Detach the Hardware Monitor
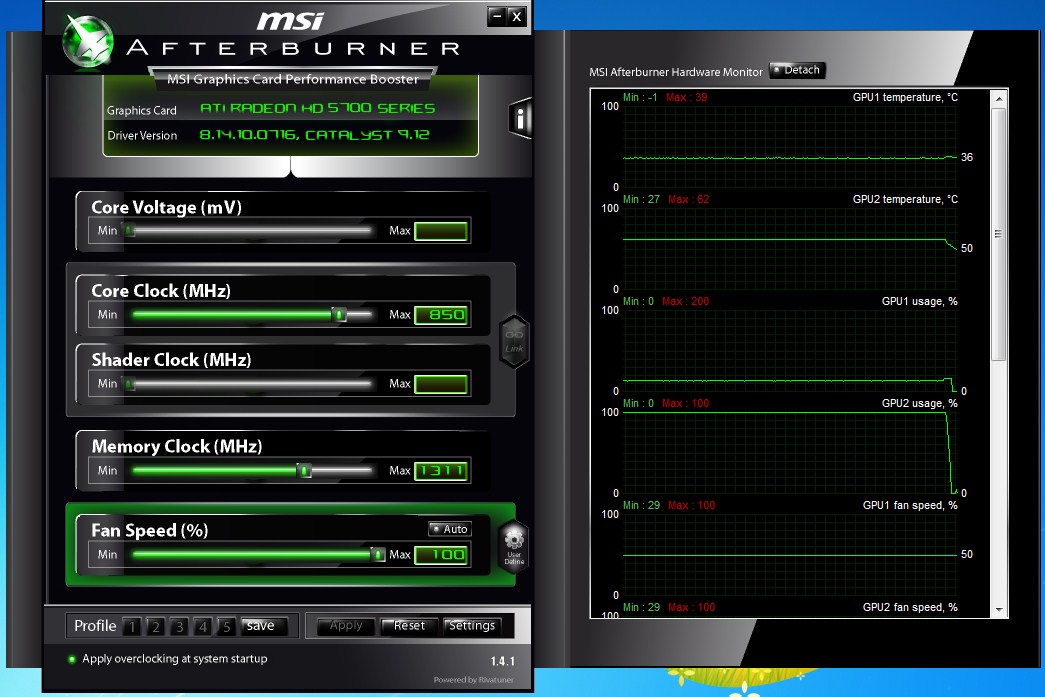Image resolution: width=1045 pixels, height=697 pixels. coord(797,70)
